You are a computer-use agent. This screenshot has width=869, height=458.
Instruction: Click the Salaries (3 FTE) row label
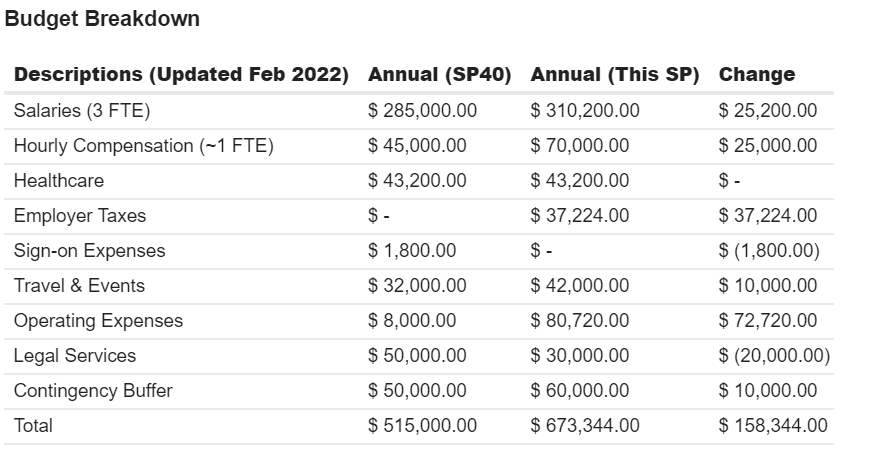(x=82, y=111)
